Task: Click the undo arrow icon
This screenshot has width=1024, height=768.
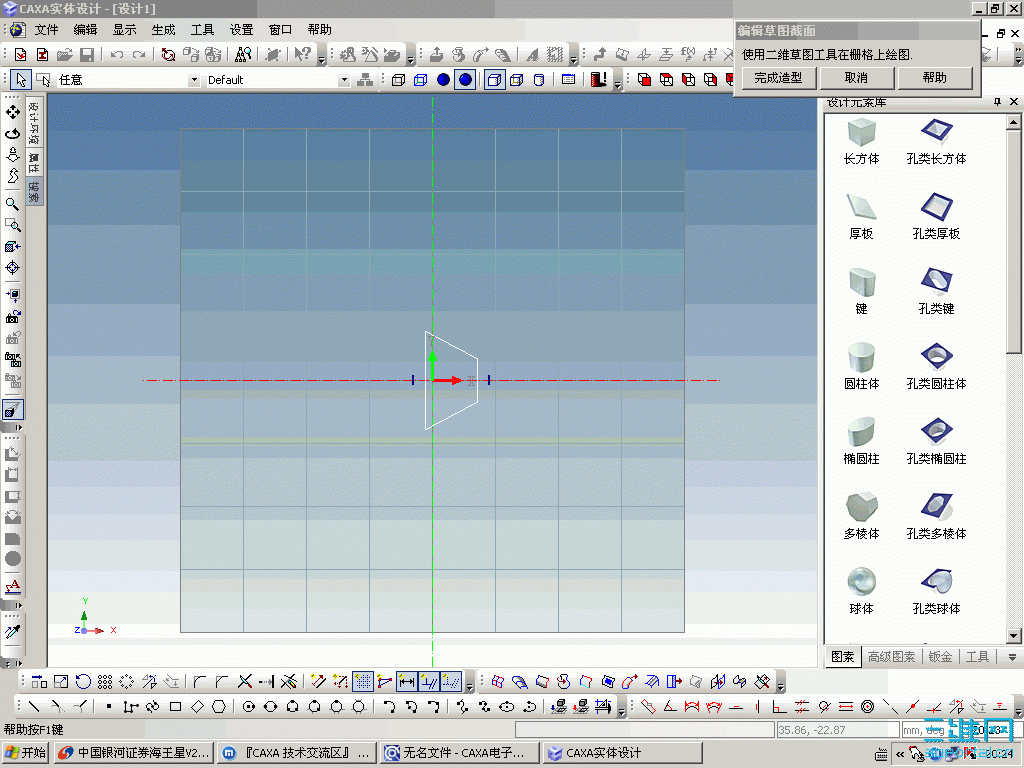Action: 117,55
